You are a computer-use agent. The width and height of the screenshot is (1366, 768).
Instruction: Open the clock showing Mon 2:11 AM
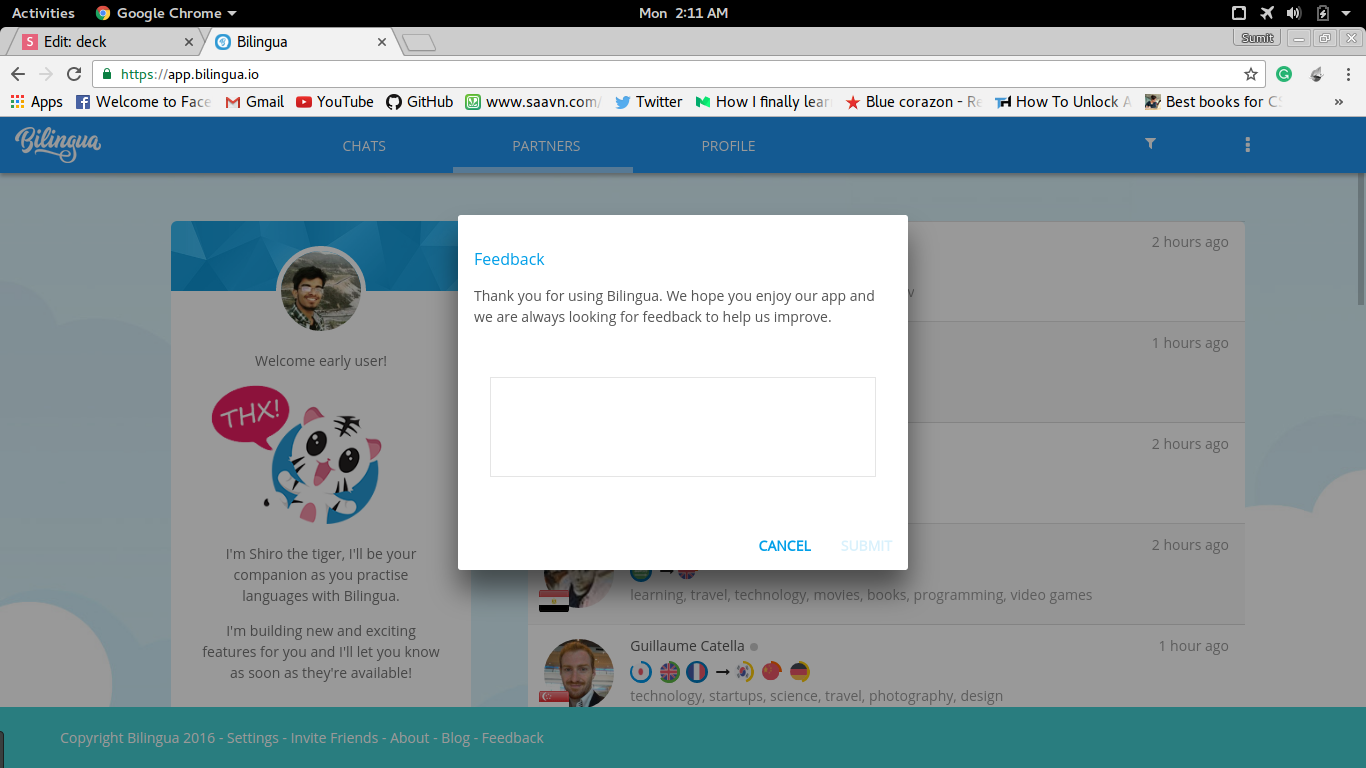tap(683, 13)
